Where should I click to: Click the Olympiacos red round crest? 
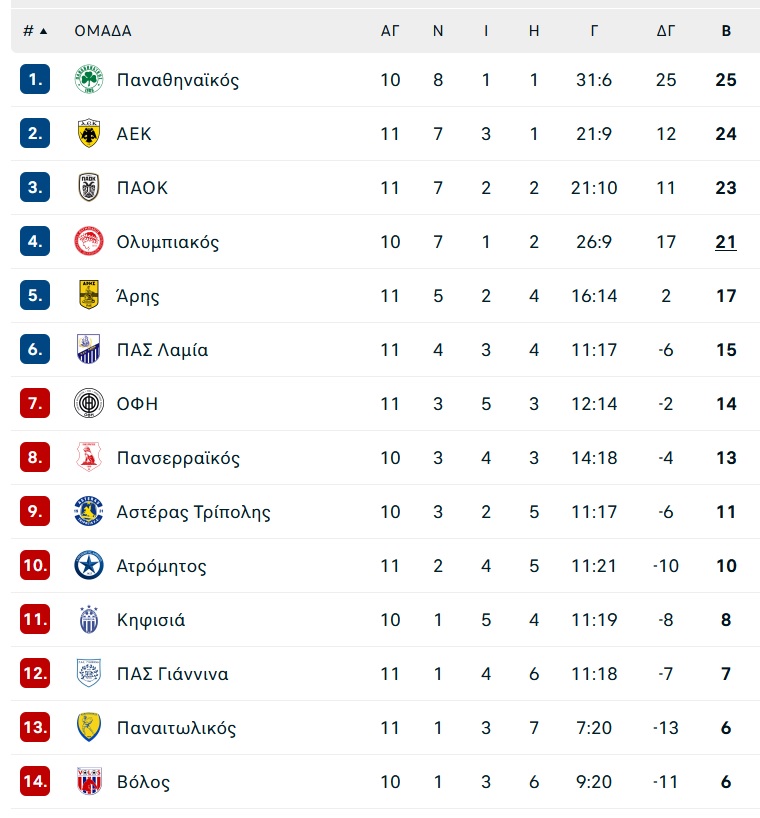(89, 242)
